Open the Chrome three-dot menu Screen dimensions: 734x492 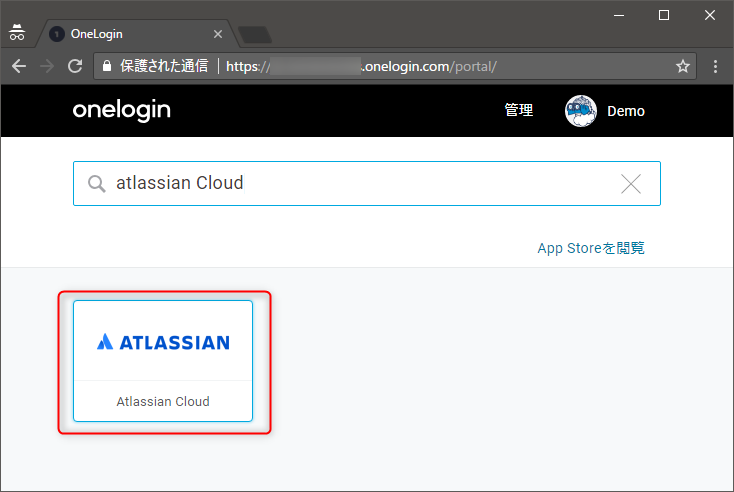click(x=715, y=66)
